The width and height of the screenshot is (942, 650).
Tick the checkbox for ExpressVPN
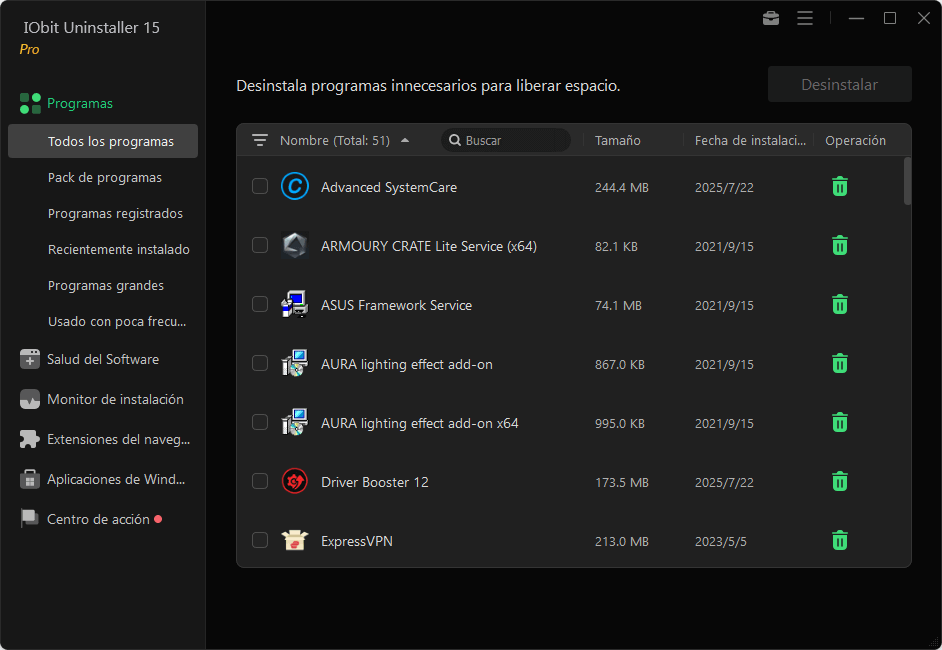(260, 541)
